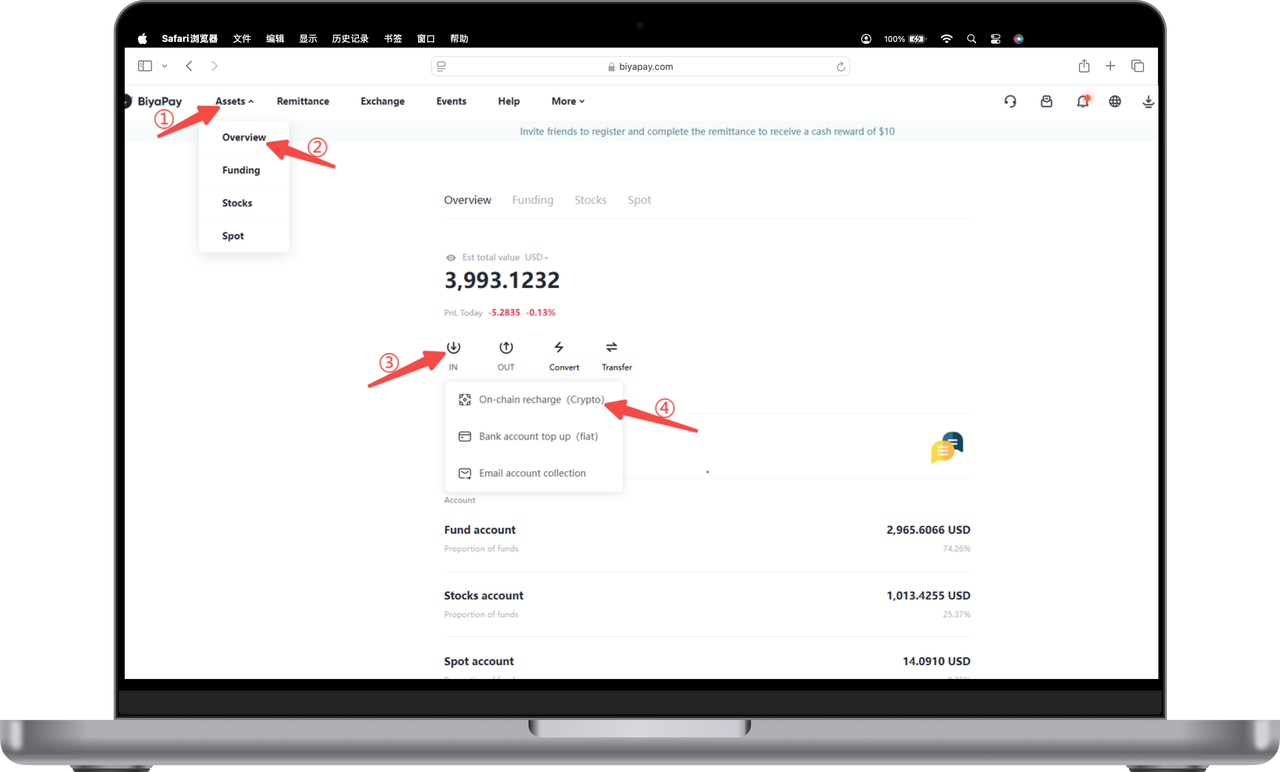This screenshot has width=1280, height=772.
Task: Go back with Safari back arrow
Action: [x=189, y=66]
